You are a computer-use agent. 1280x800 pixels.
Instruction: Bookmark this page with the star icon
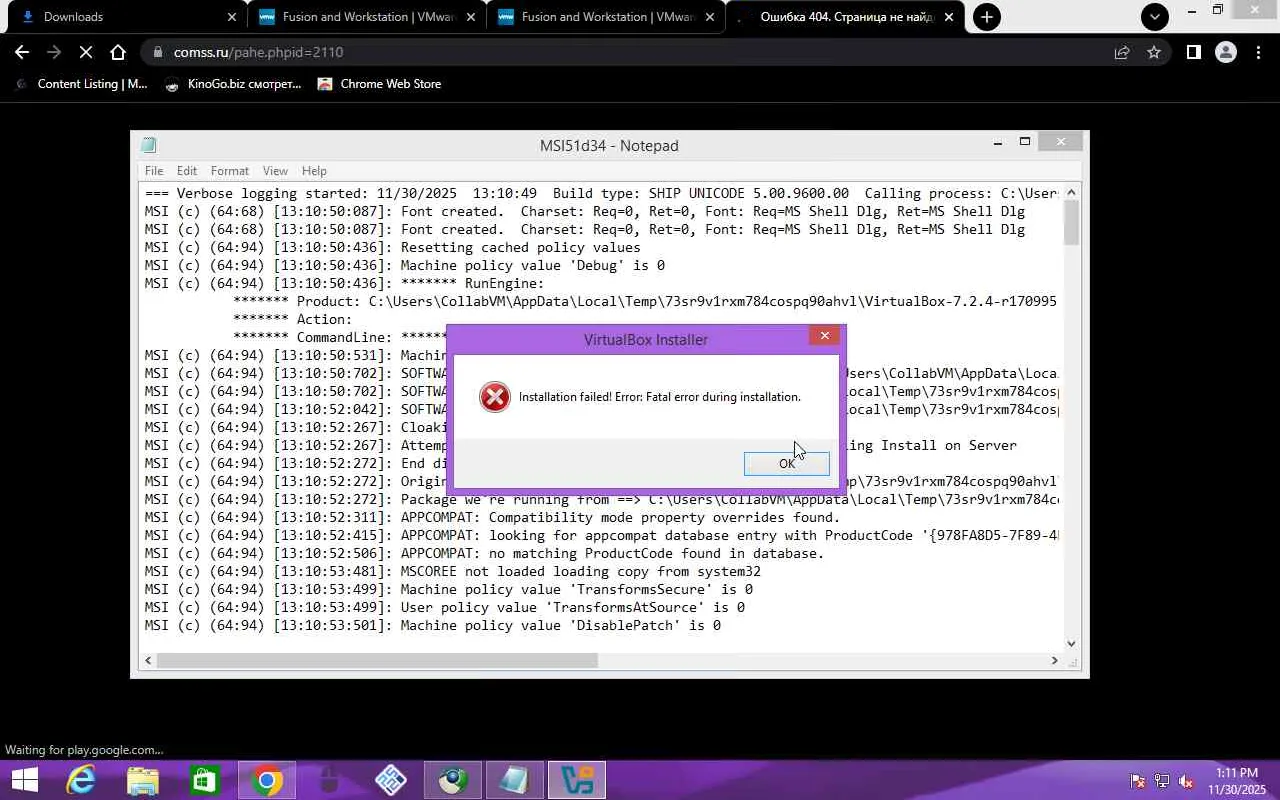1154,52
